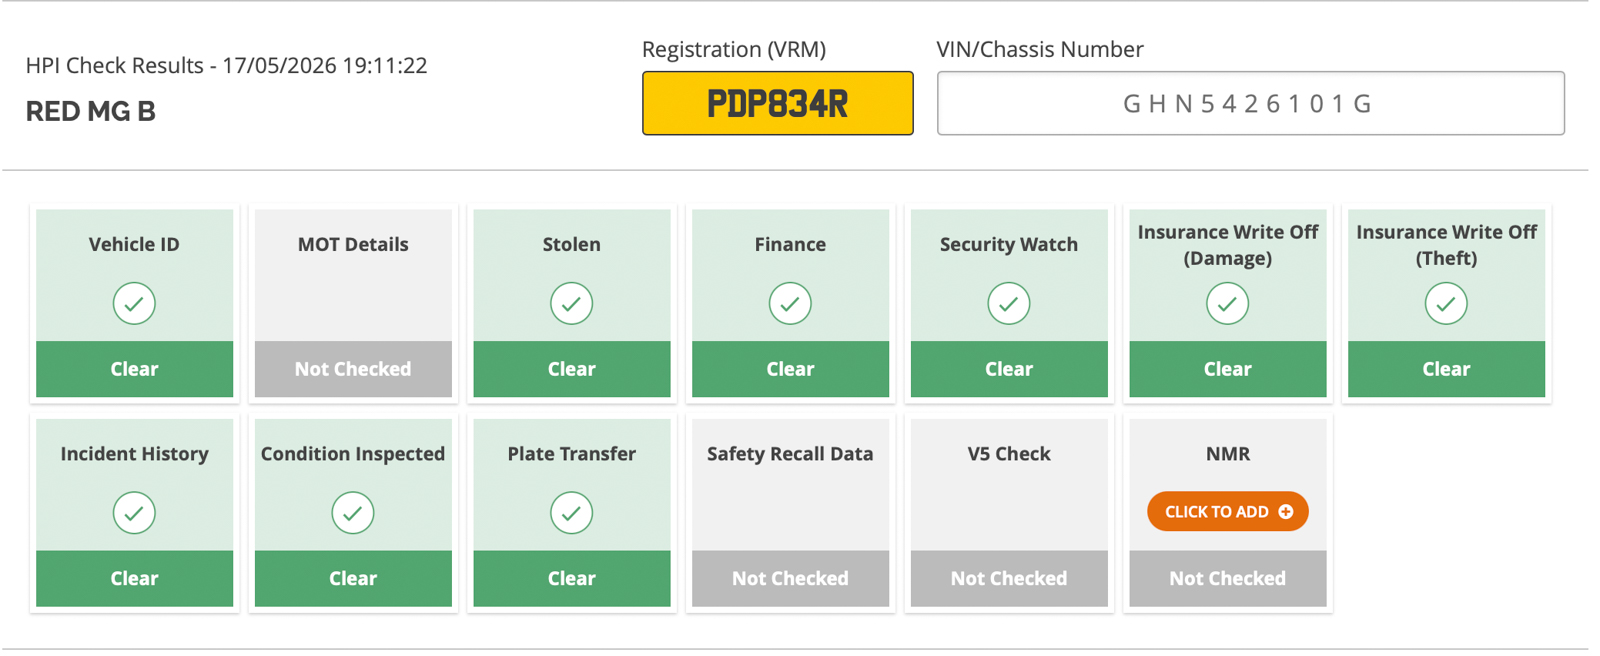Click the Incident History checkmark icon
Image resolution: width=1600 pixels, height=656 pixels.
click(134, 513)
